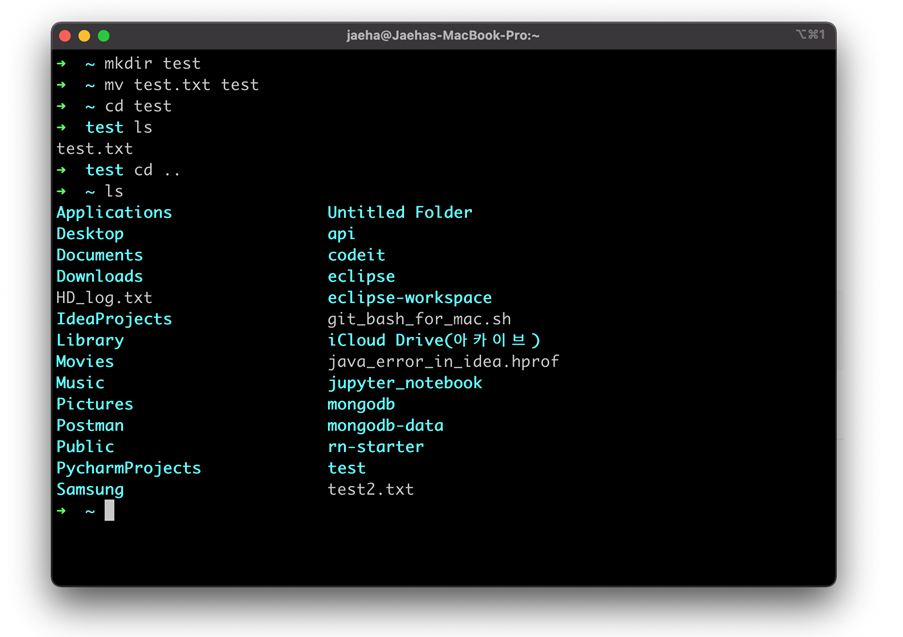
Task: Click the eclipse directory entry
Action: pos(361,276)
